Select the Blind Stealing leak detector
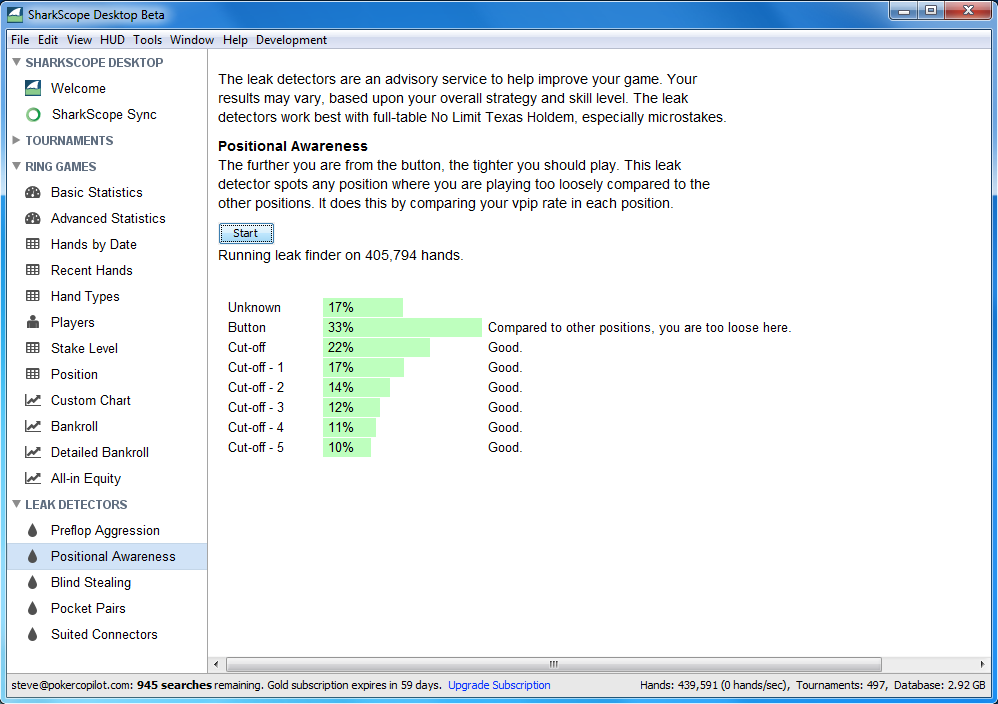Screen dimensions: 998x704 pos(91,582)
